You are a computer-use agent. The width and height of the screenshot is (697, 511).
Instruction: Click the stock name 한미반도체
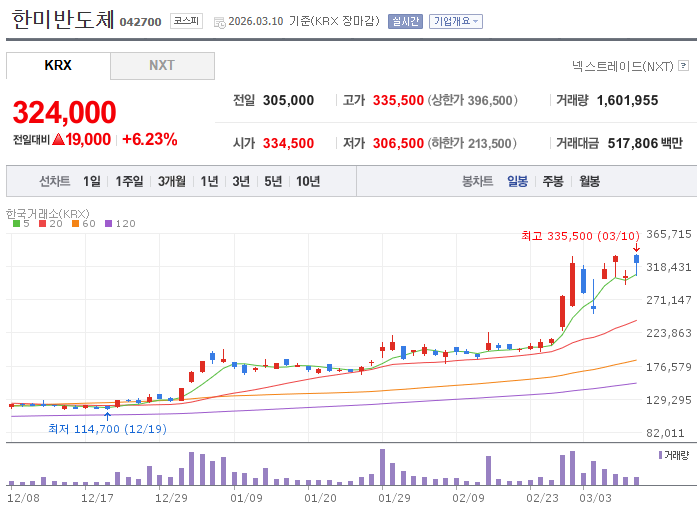(x=63, y=20)
